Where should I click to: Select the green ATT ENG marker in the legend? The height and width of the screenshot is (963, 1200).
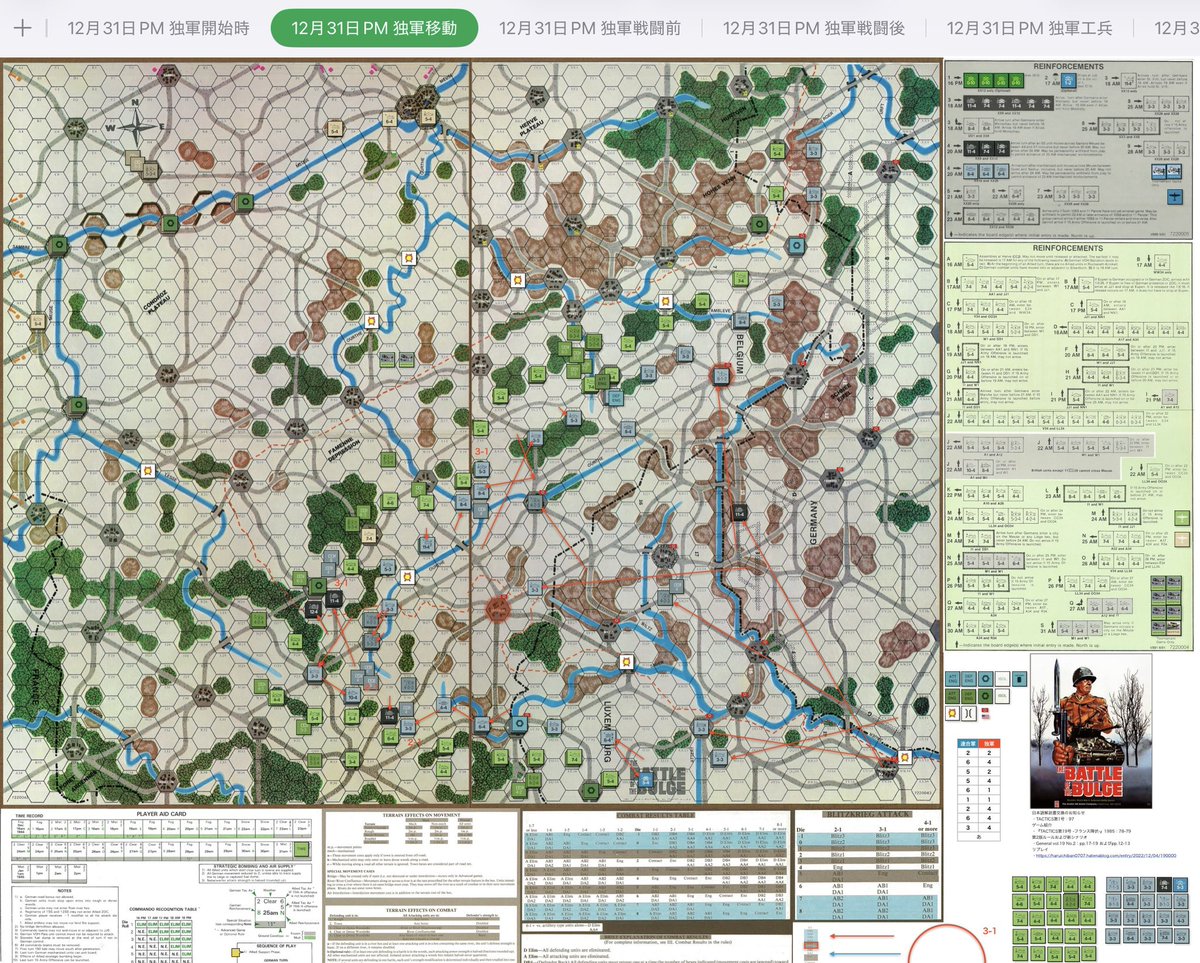[x=952, y=696]
